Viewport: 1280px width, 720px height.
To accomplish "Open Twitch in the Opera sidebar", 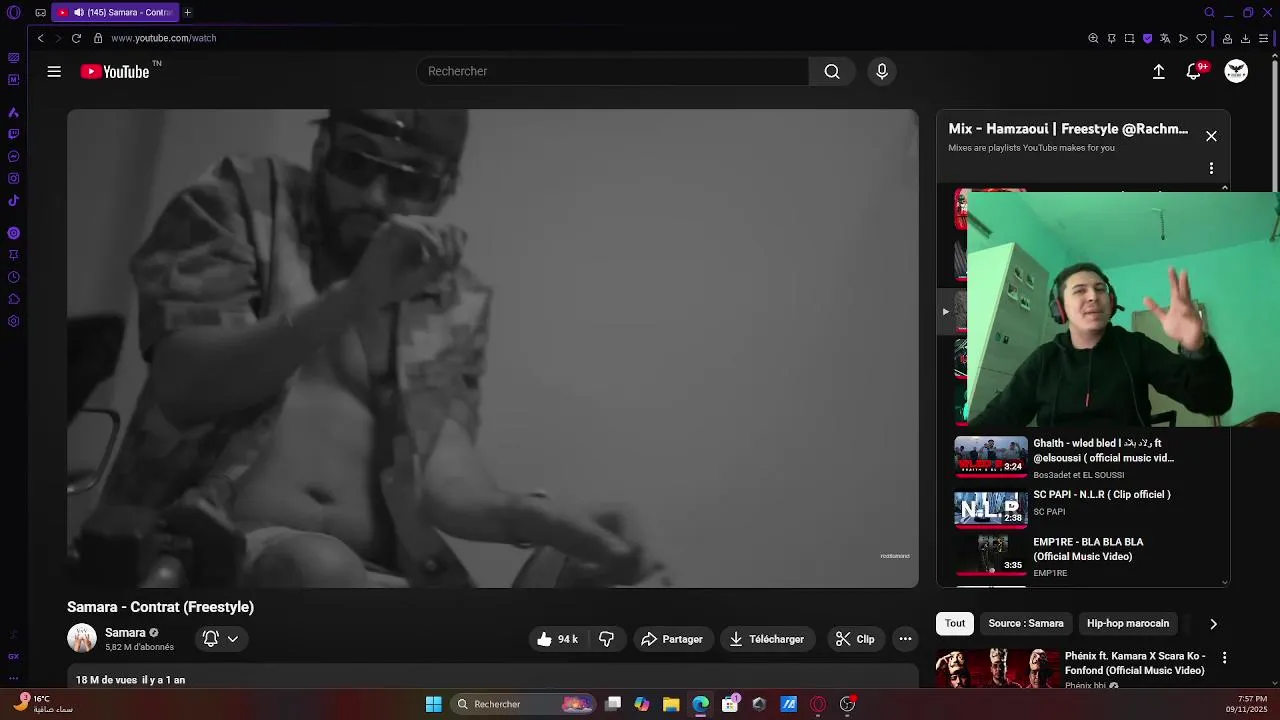I will (x=13, y=134).
